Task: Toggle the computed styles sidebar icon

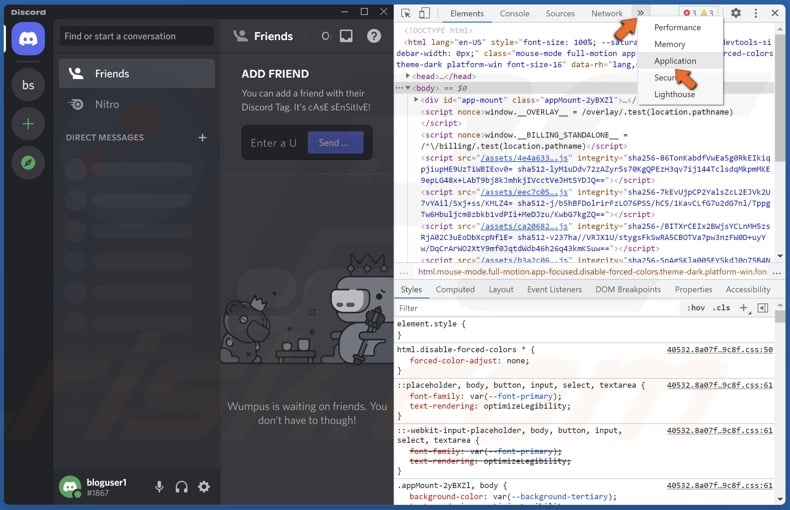Action: point(763,308)
